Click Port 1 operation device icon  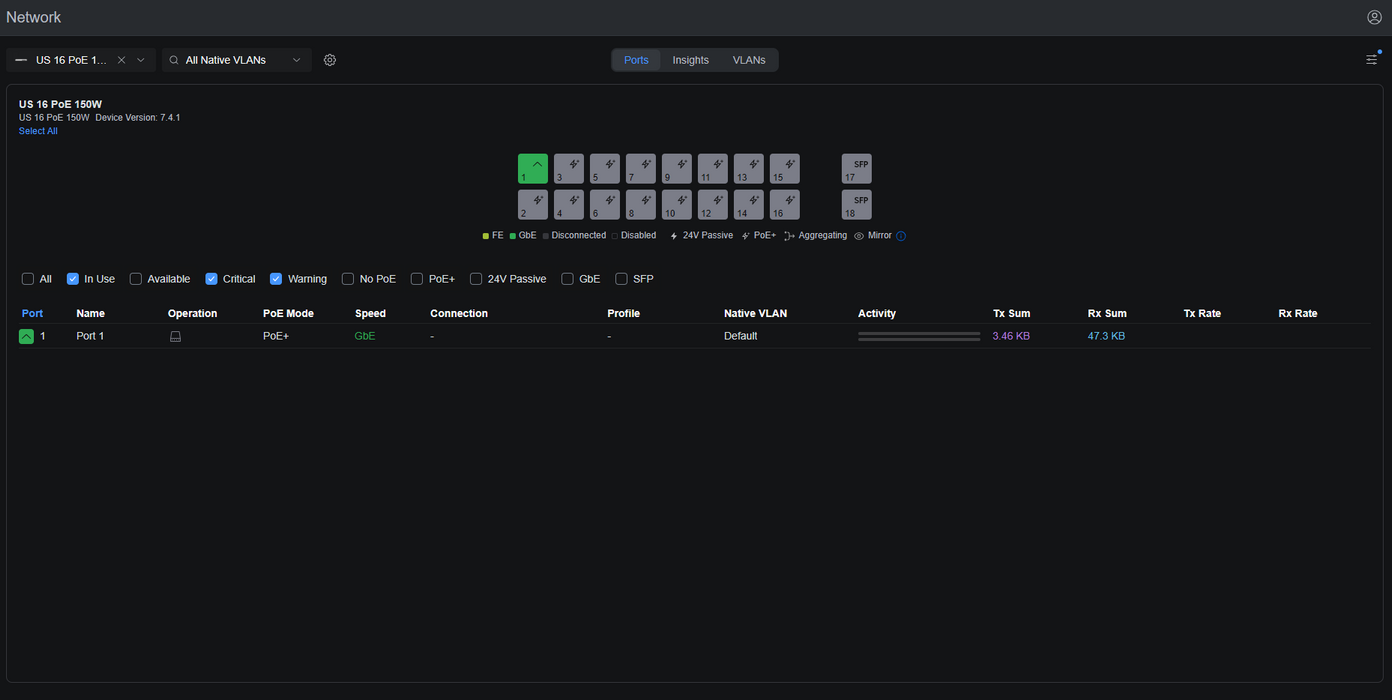[175, 337]
